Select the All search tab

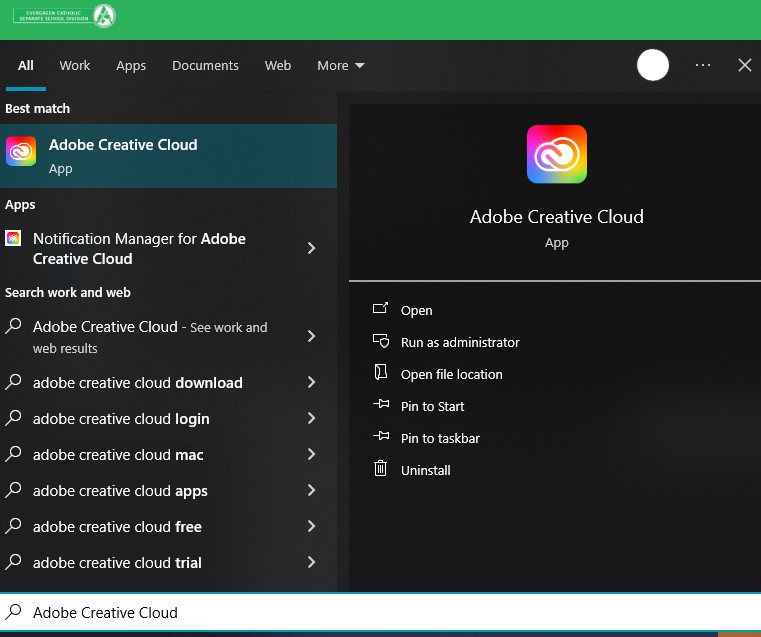[x=26, y=65]
